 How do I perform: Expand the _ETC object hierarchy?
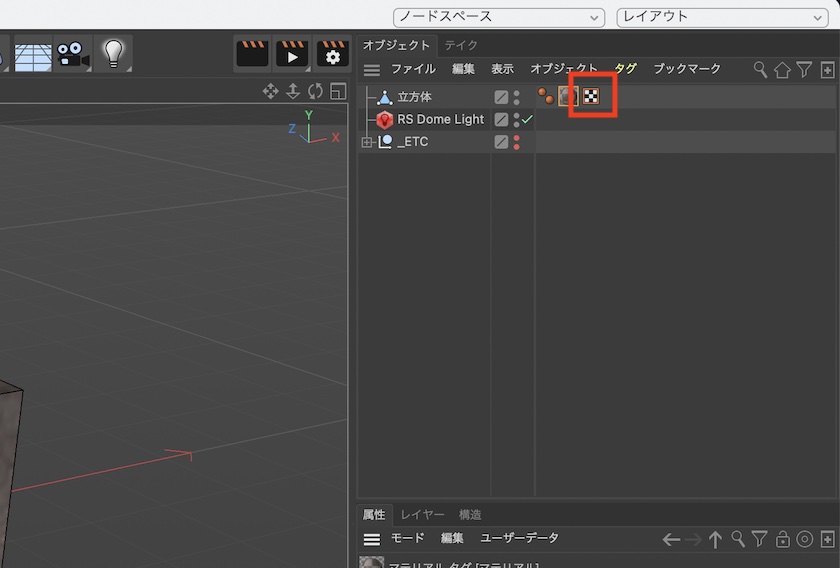pyautogui.click(x=367, y=142)
